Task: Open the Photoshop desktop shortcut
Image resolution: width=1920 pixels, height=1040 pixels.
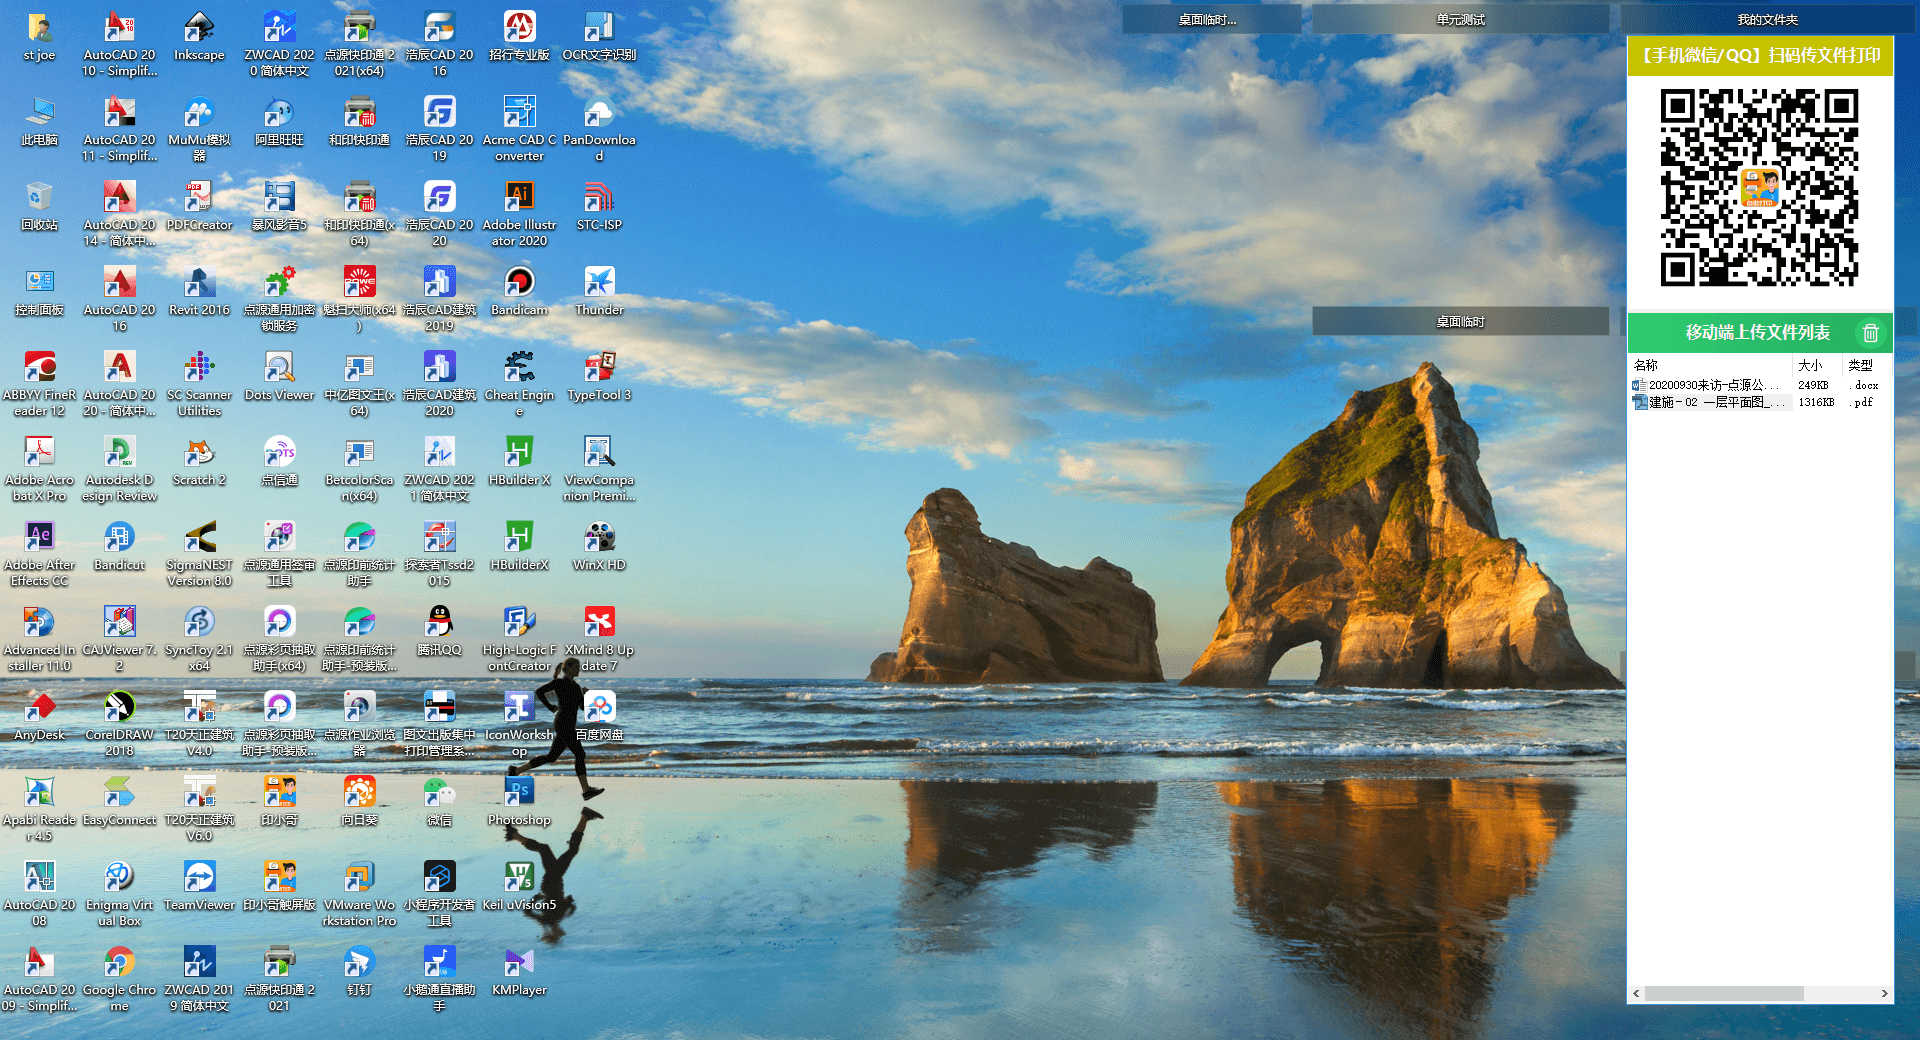Action: (x=519, y=793)
